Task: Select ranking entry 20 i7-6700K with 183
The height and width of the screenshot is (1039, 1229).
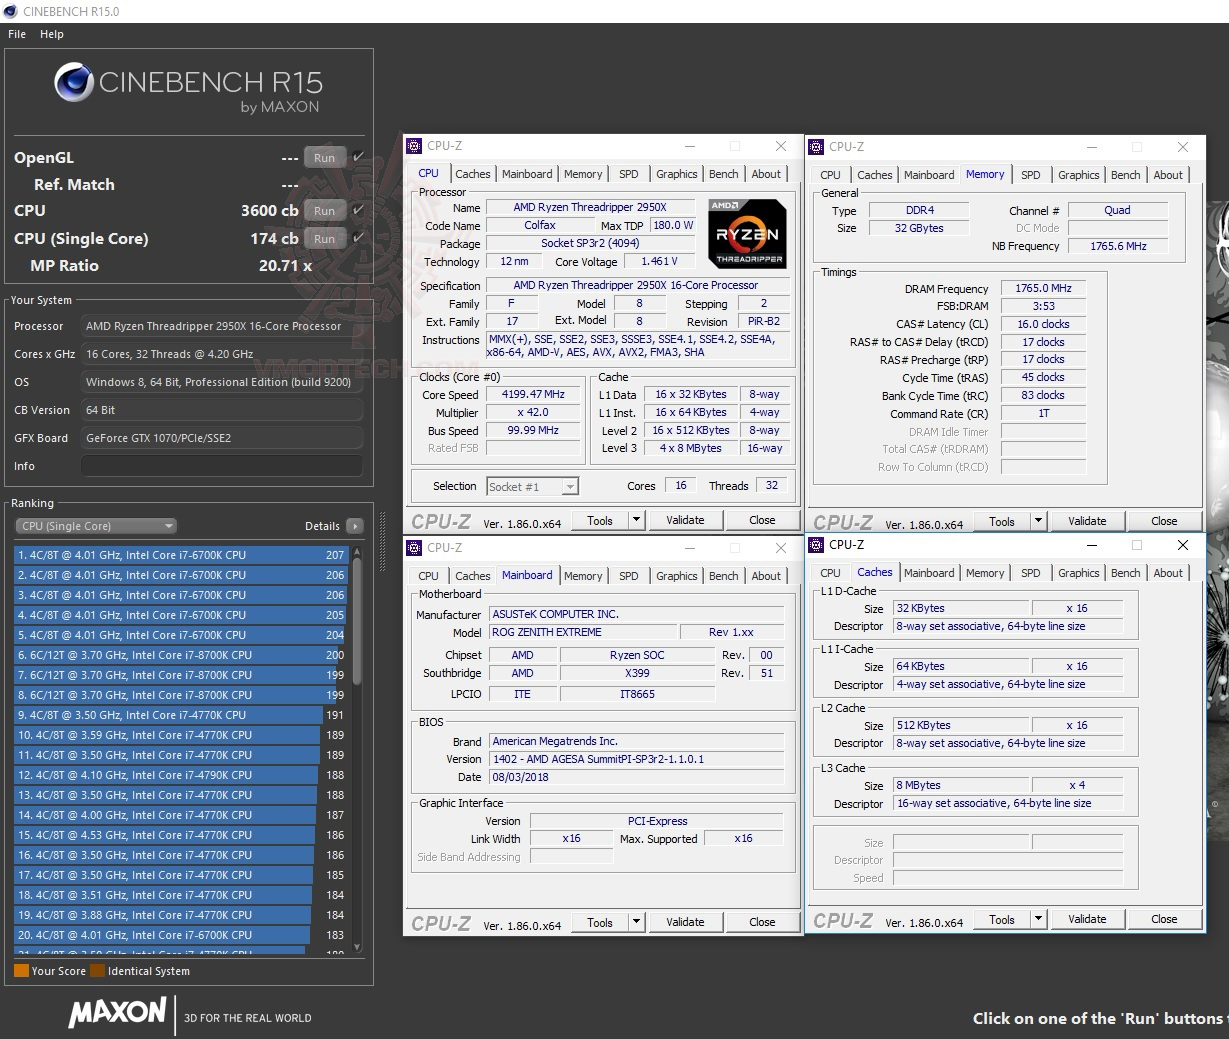Action: 180,935
